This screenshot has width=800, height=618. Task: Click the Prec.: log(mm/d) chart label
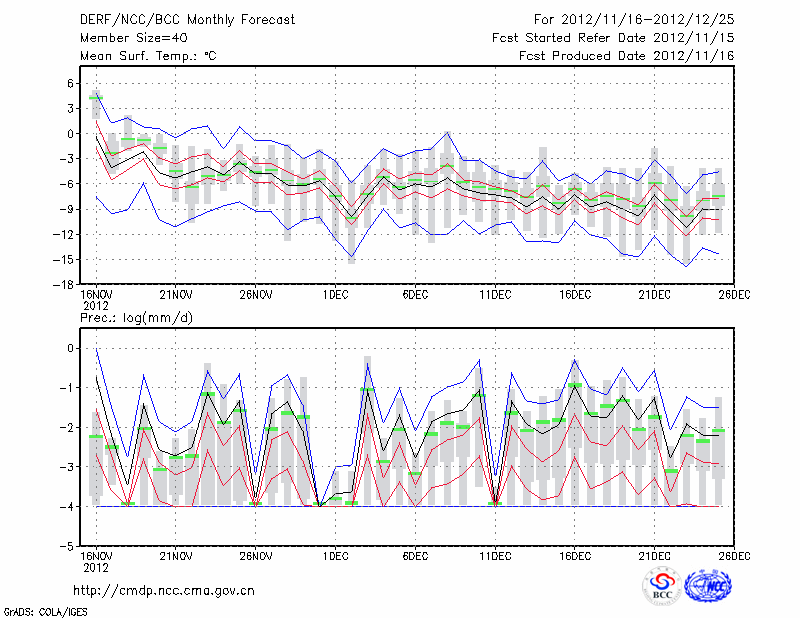tap(135, 317)
